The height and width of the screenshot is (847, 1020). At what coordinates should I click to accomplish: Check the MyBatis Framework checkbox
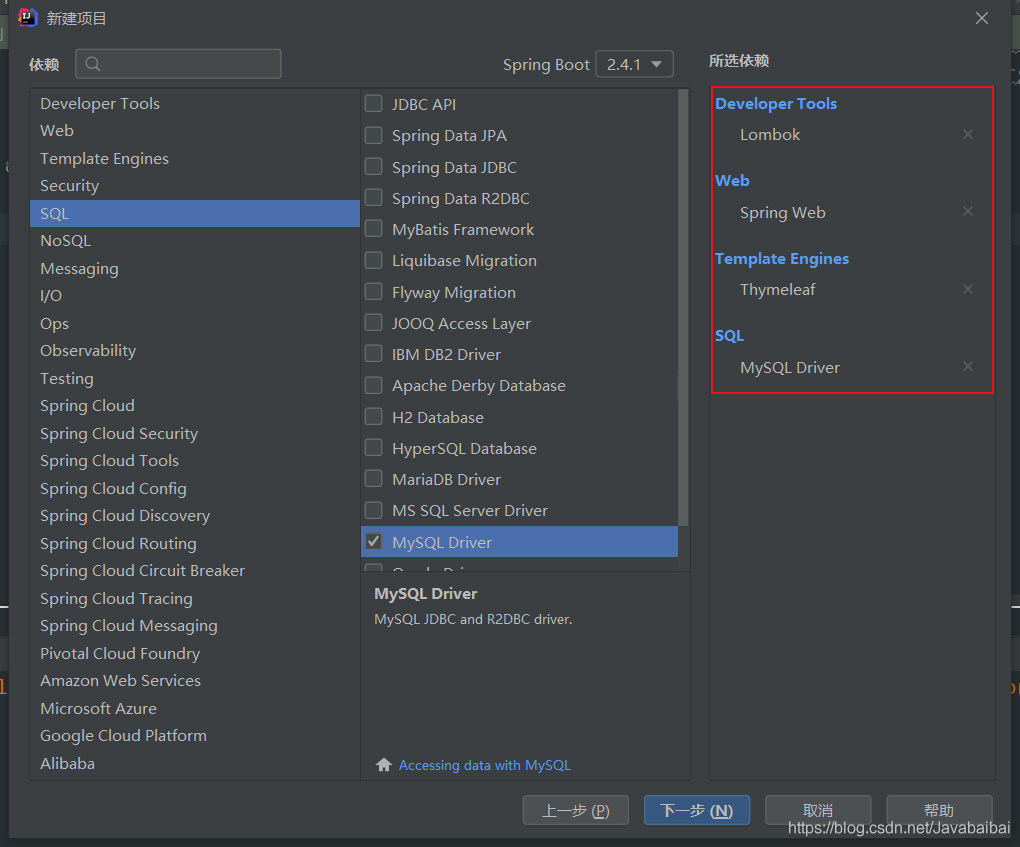click(373, 229)
